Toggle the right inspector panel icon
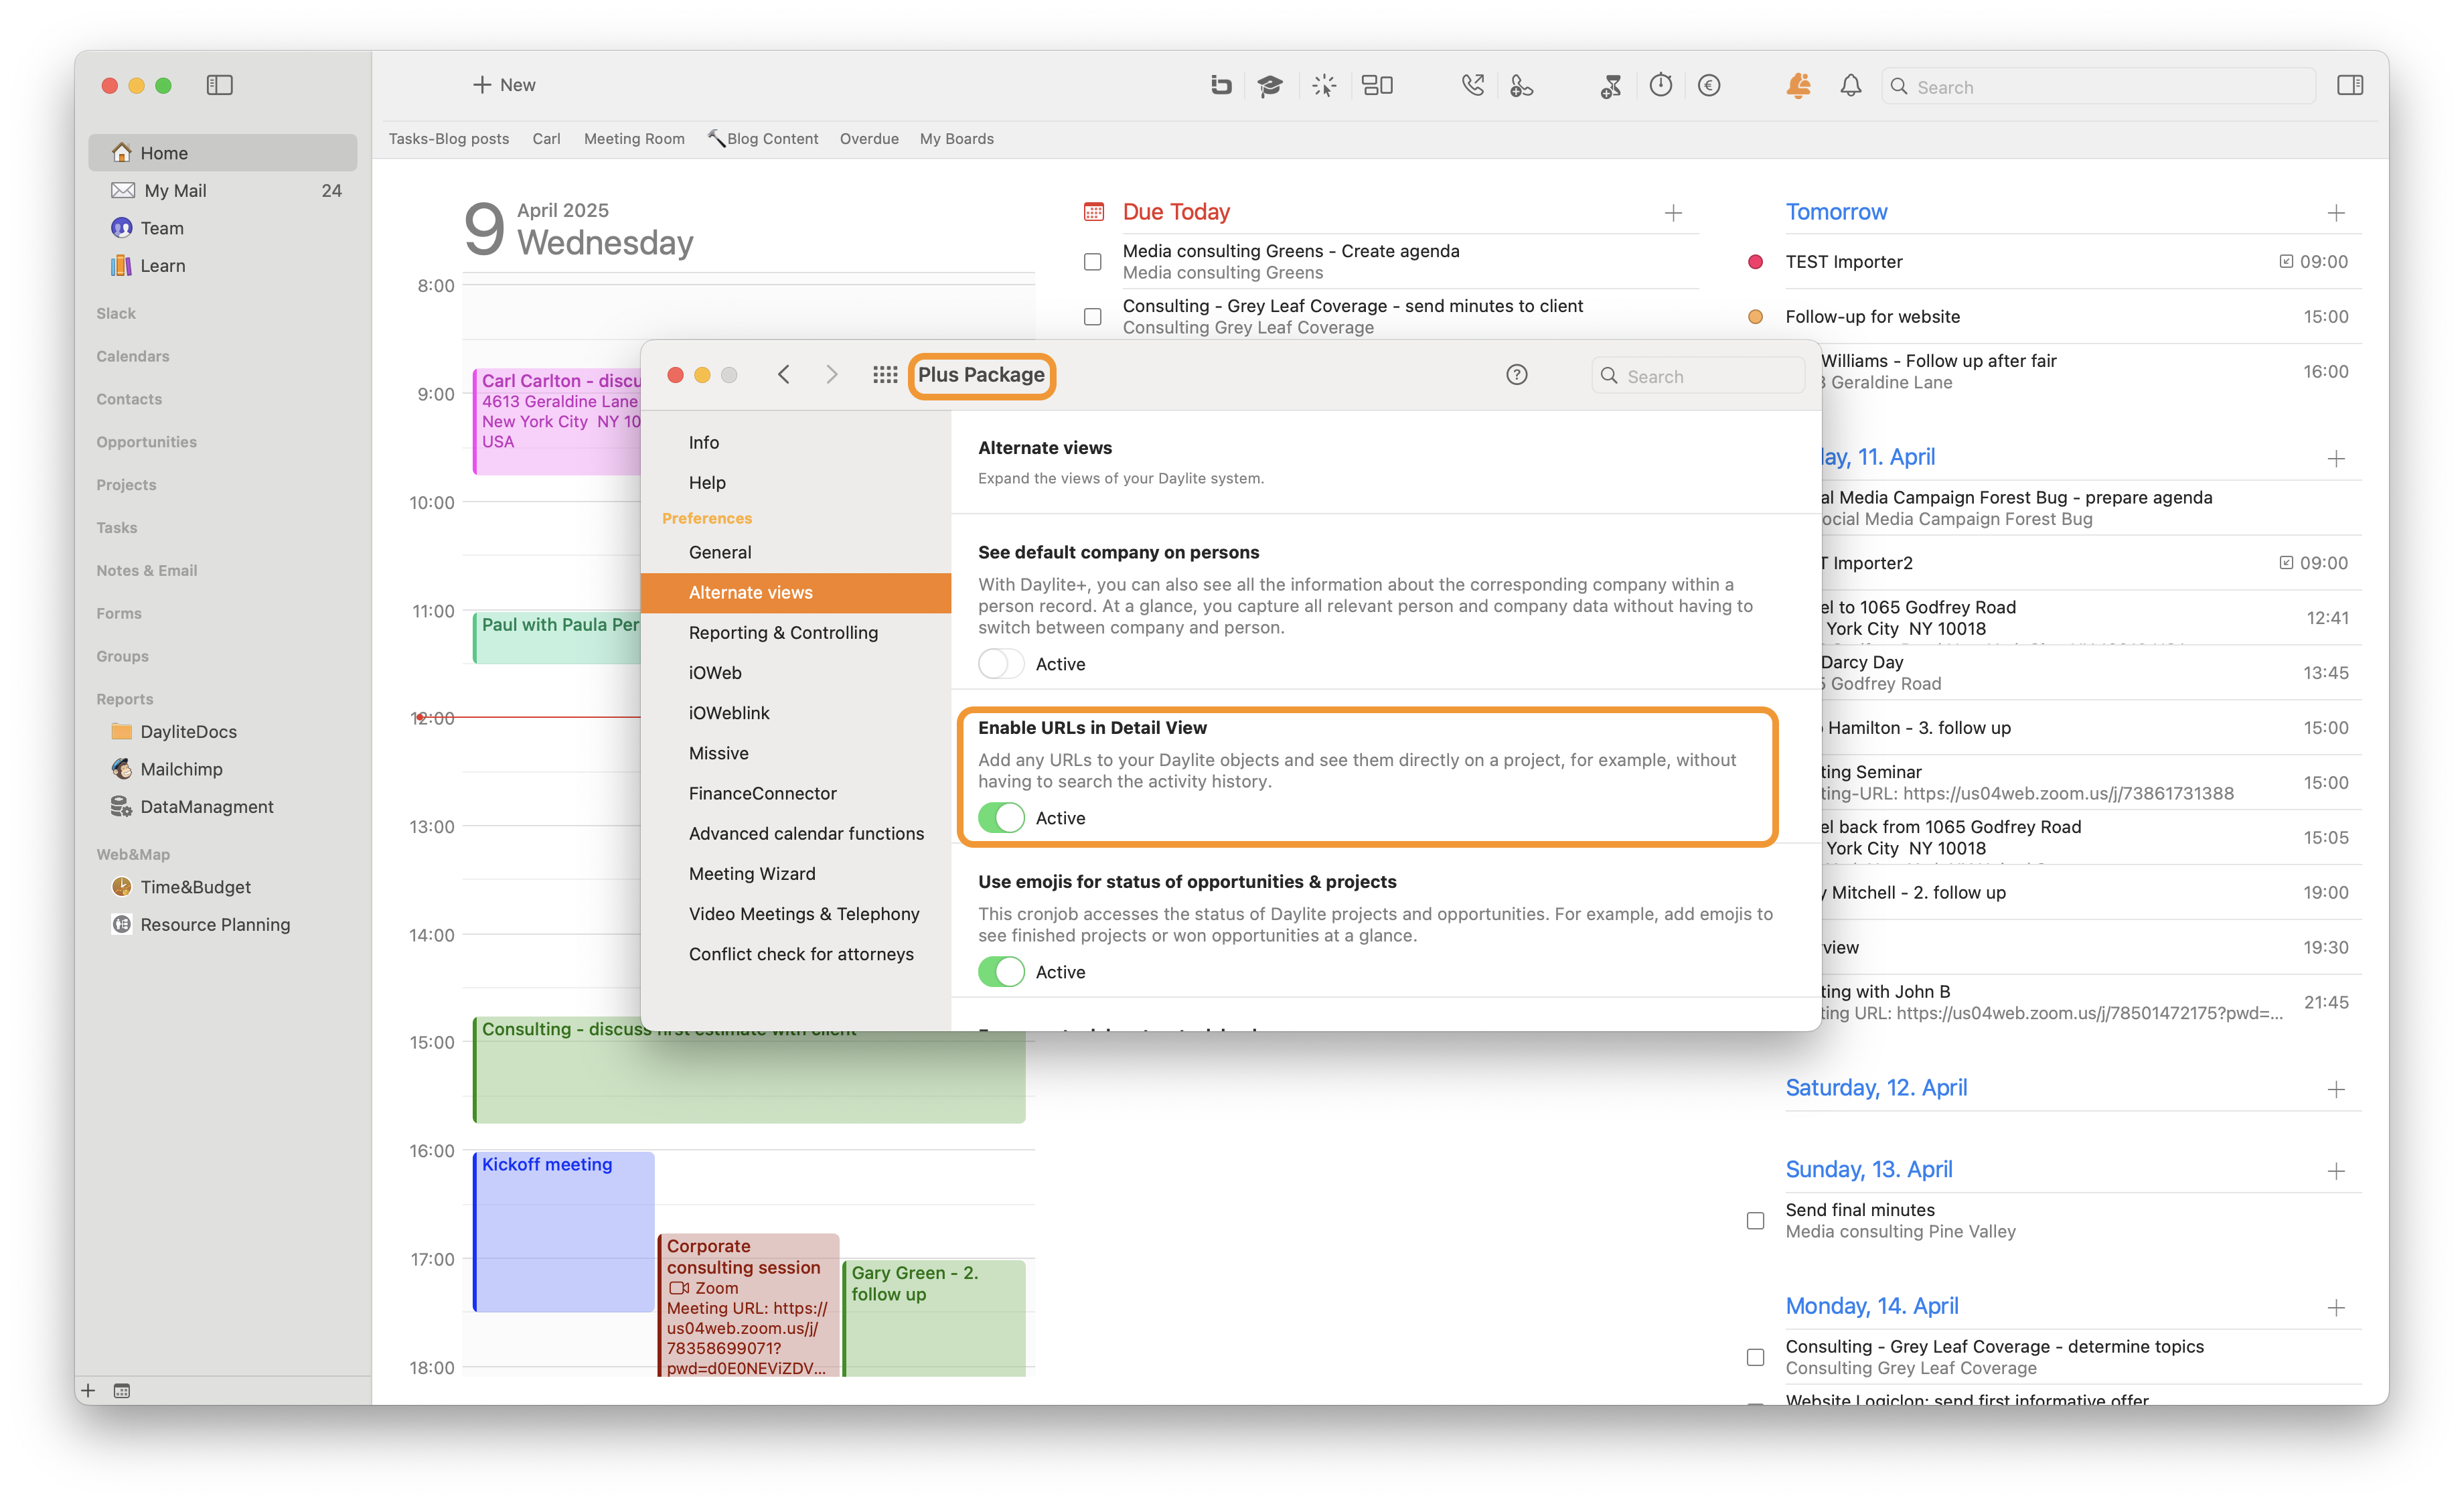The height and width of the screenshot is (1504, 2464). pyautogui.click(x=2350, y=85)
